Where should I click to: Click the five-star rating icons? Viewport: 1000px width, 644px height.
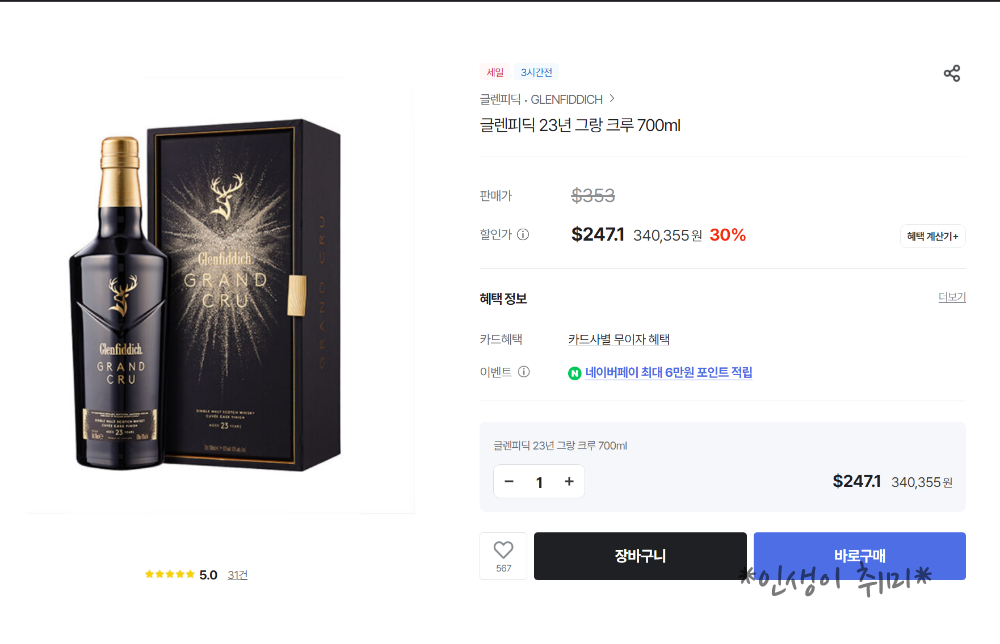click(170, 574)
